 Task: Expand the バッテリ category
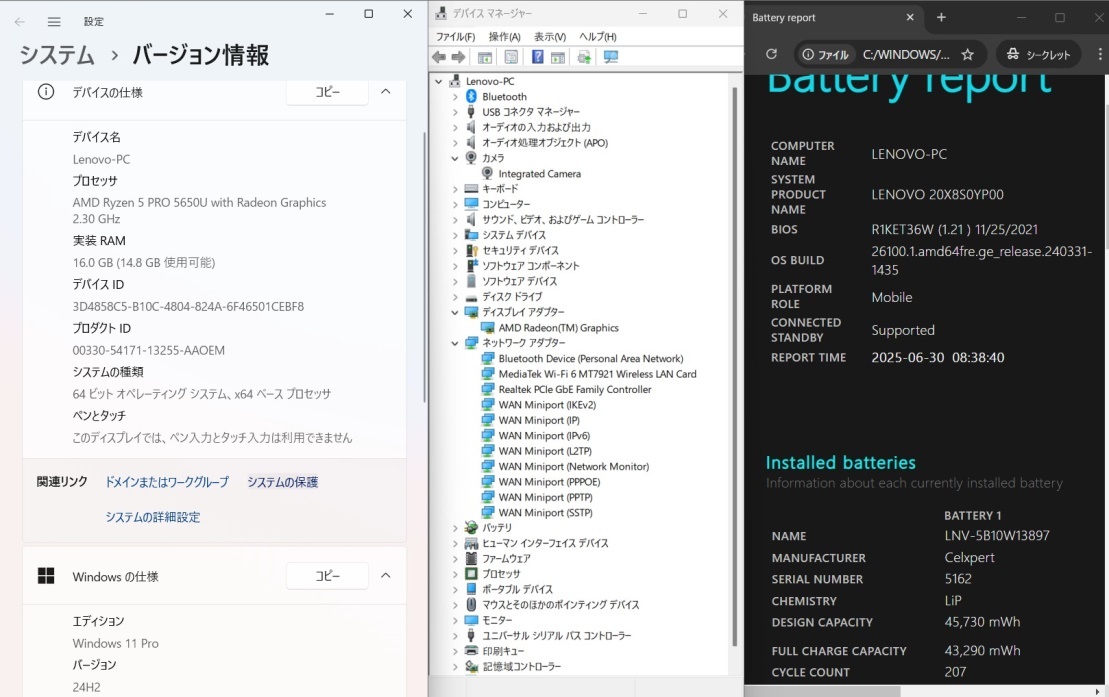click(x=455, y=528)
